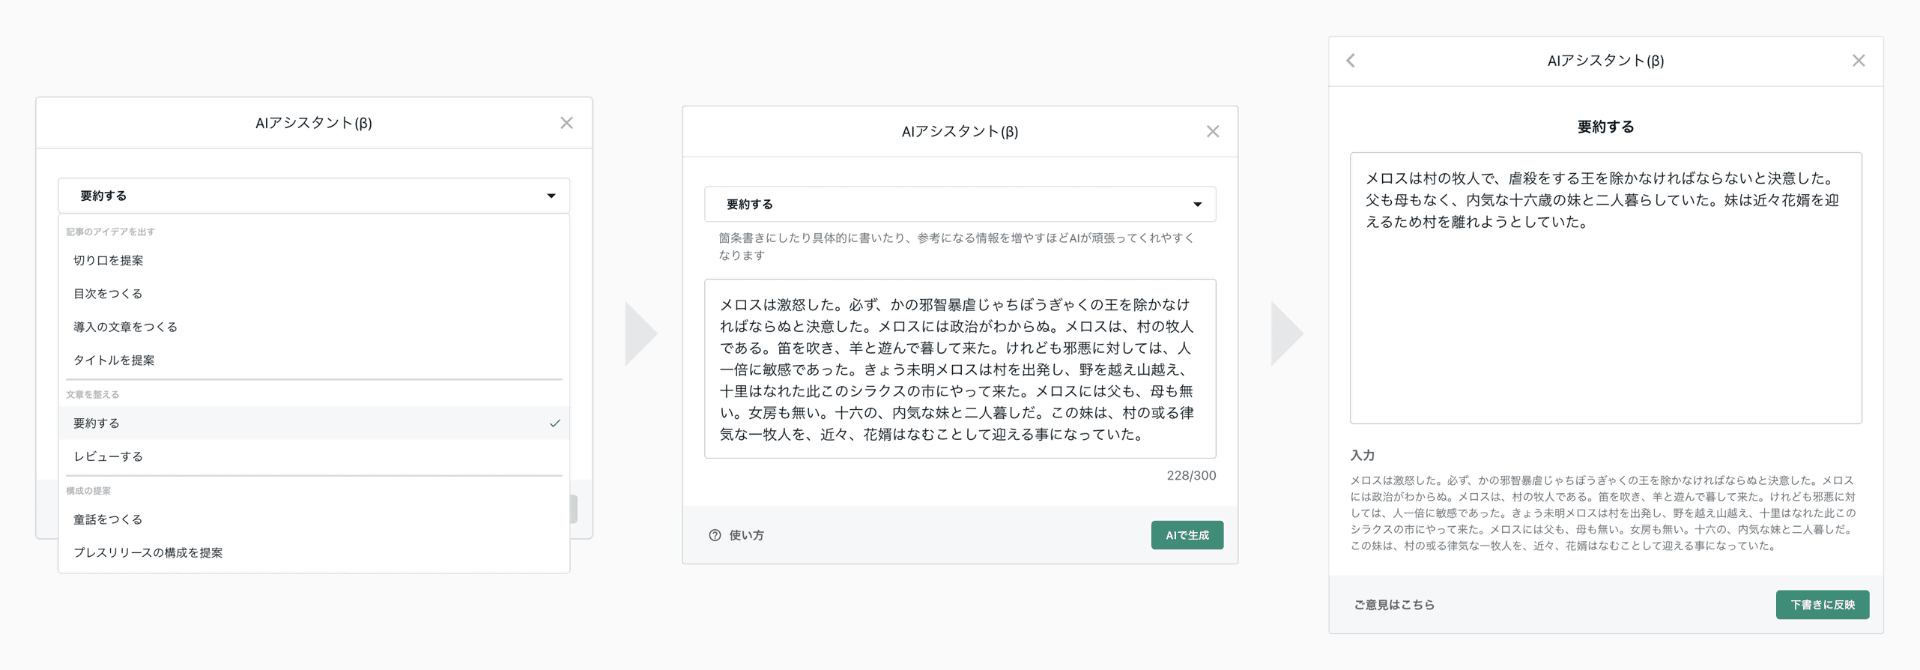
Task: Choose 童話をつくる from the menu
Action: pos(314,519)
